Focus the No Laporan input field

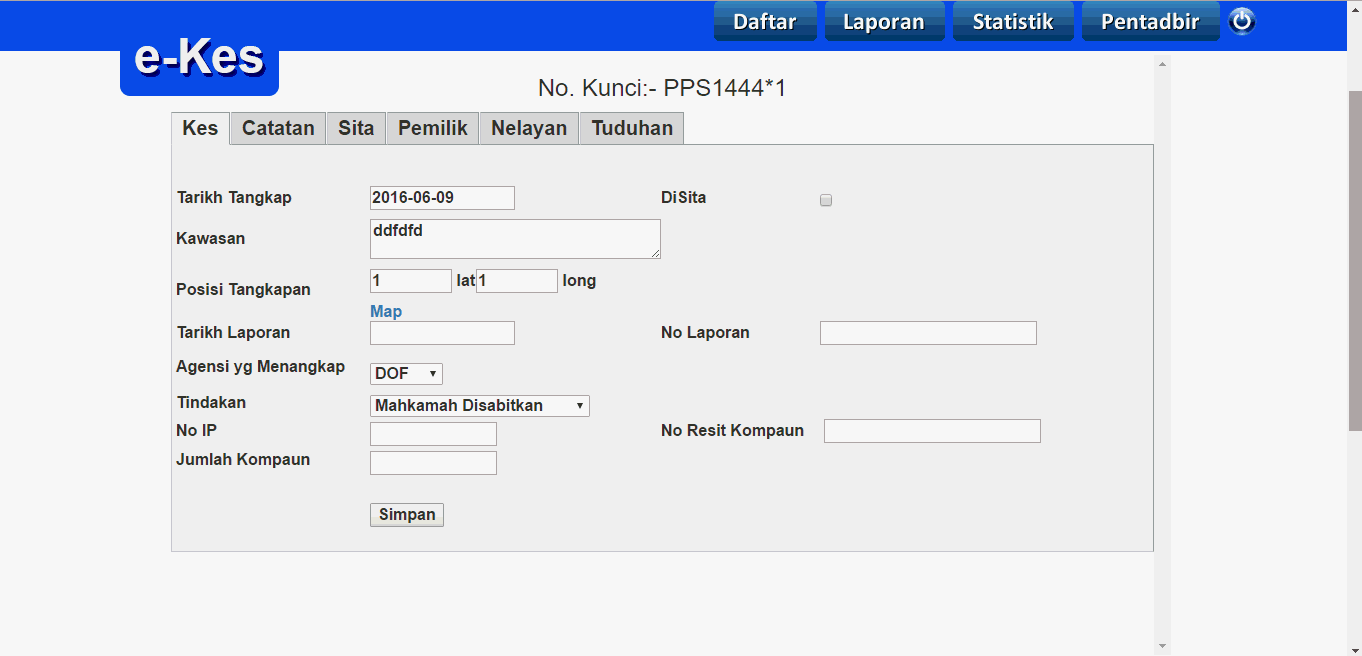[x=928, y=333]
